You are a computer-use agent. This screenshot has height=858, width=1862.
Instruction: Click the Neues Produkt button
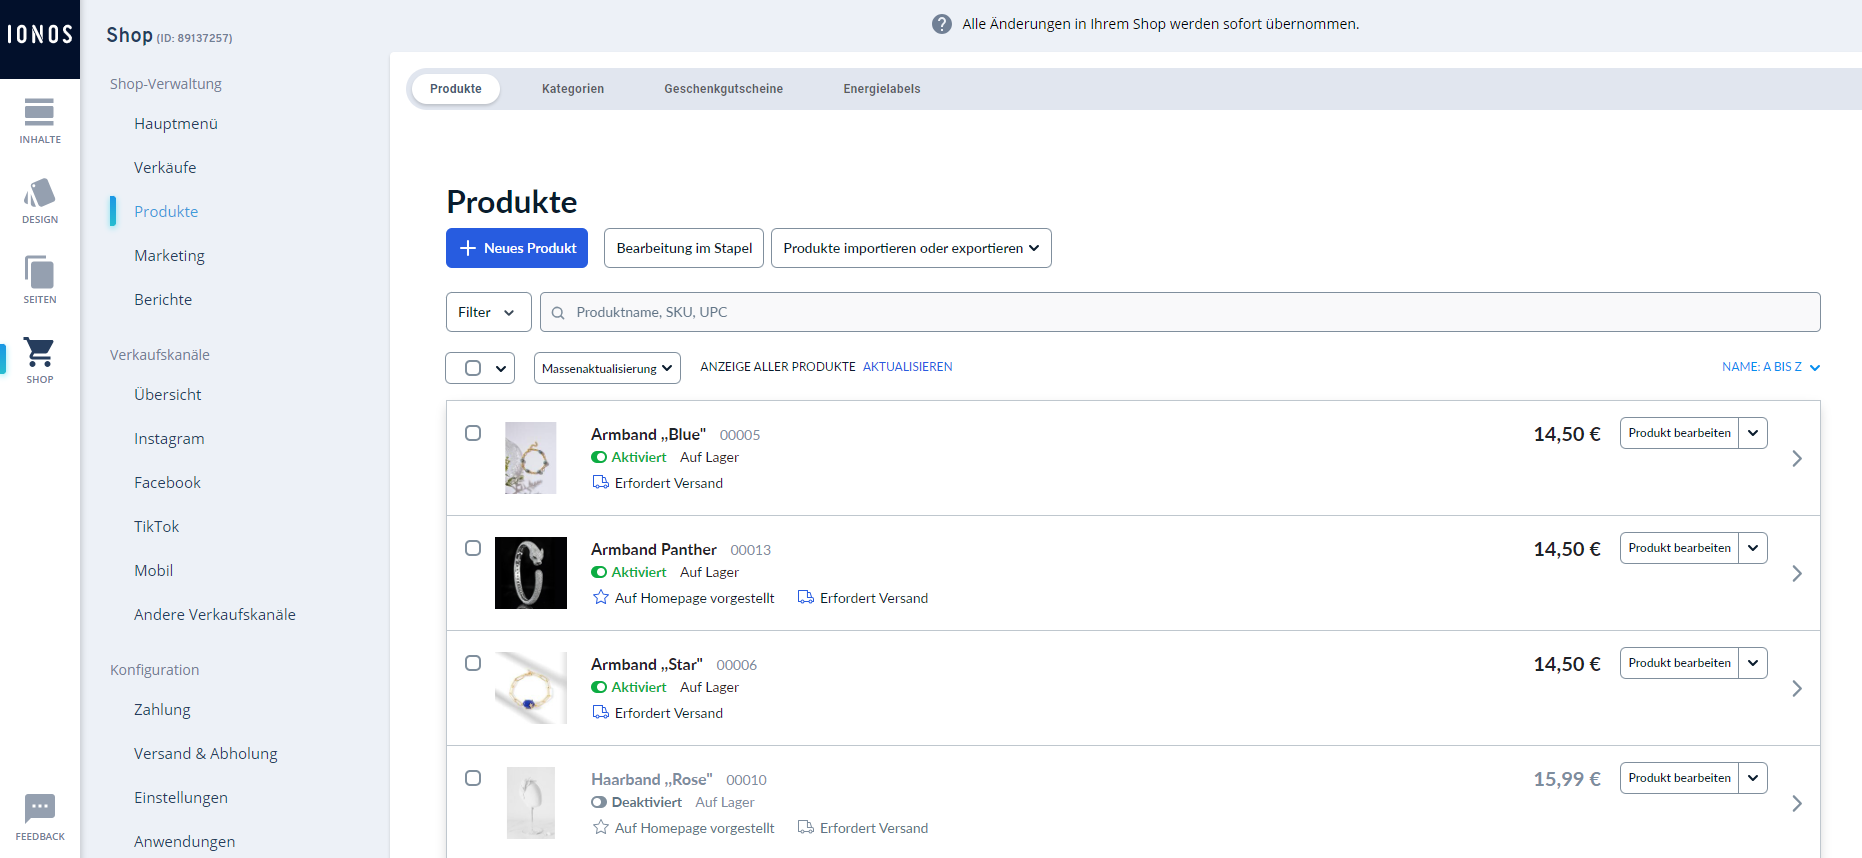pyautogui.click(x=517, y=248)
